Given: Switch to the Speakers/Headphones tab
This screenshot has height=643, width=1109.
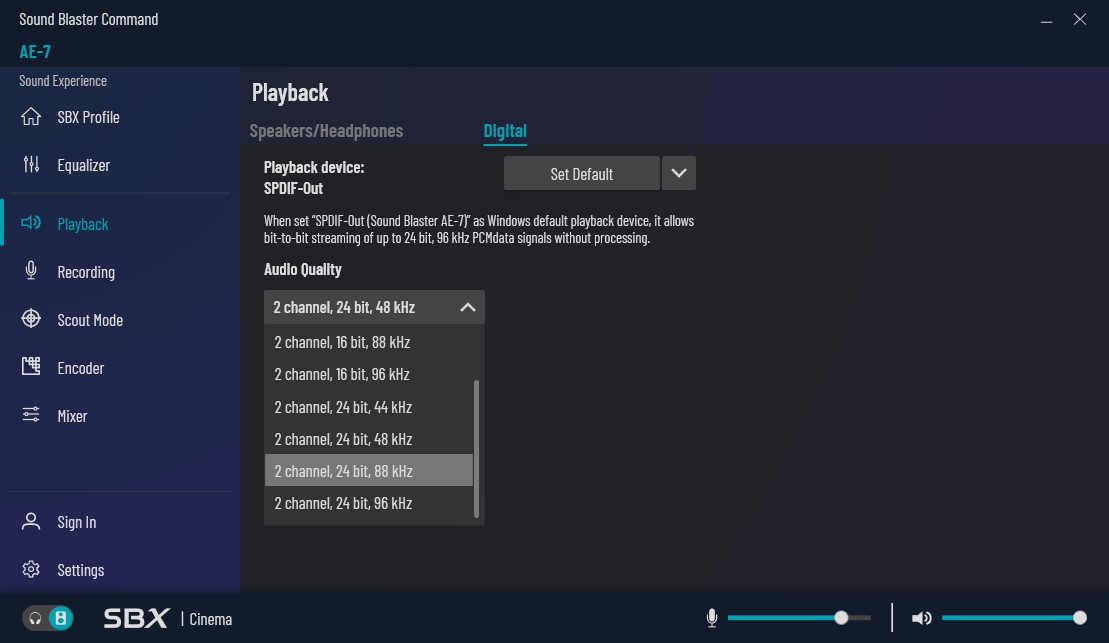Looking at the screenshot, I should coord(326,130).
